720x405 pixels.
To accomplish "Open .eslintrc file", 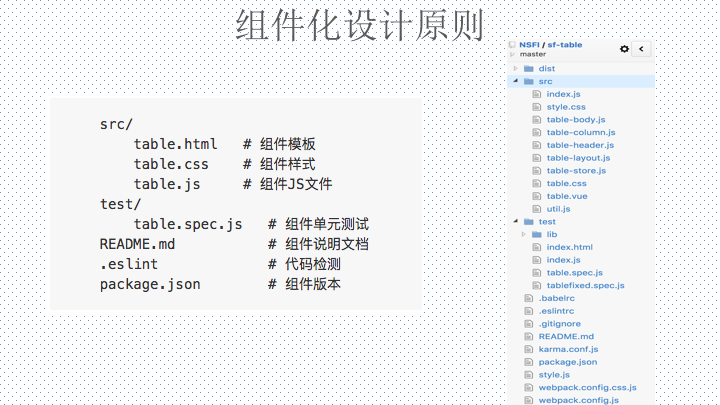I will point(556,311).
